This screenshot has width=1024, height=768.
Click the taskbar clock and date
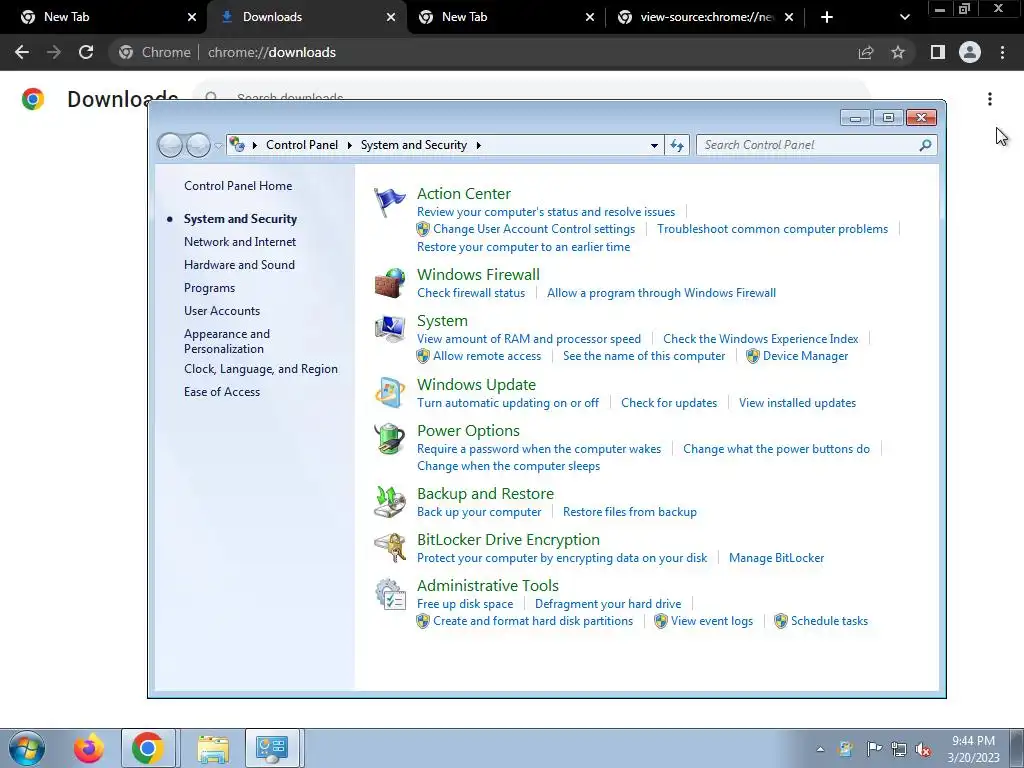(973, 749)
